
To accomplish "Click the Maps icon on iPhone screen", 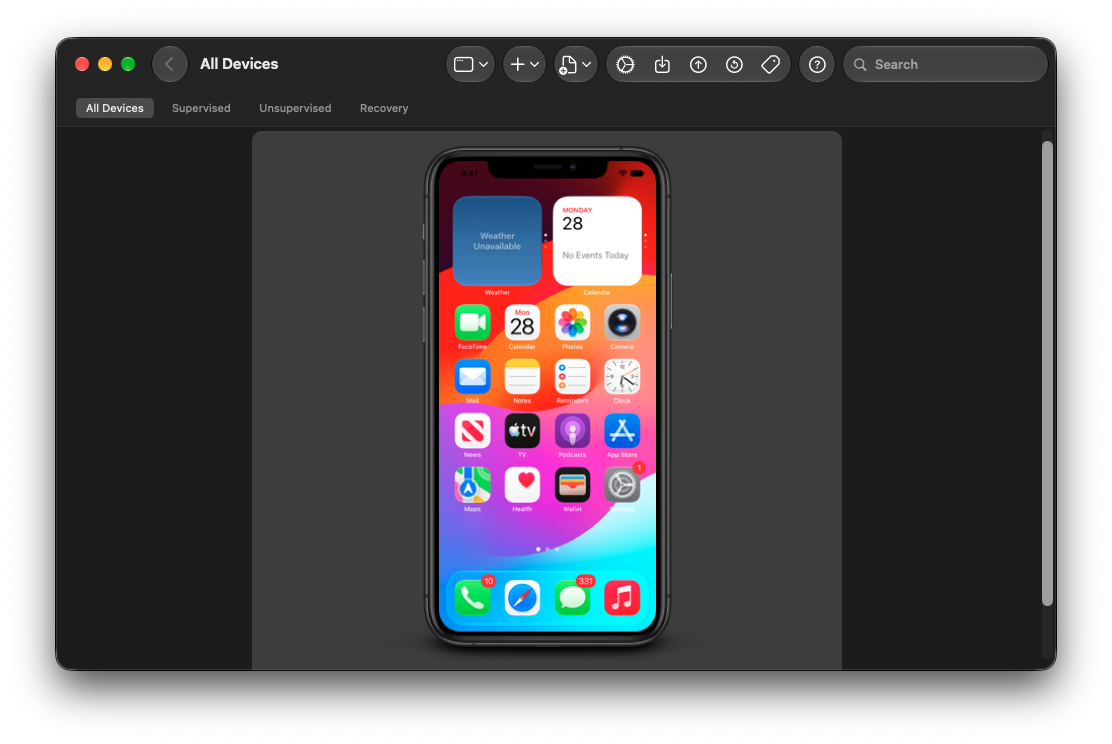I will [x=472, y=485].
